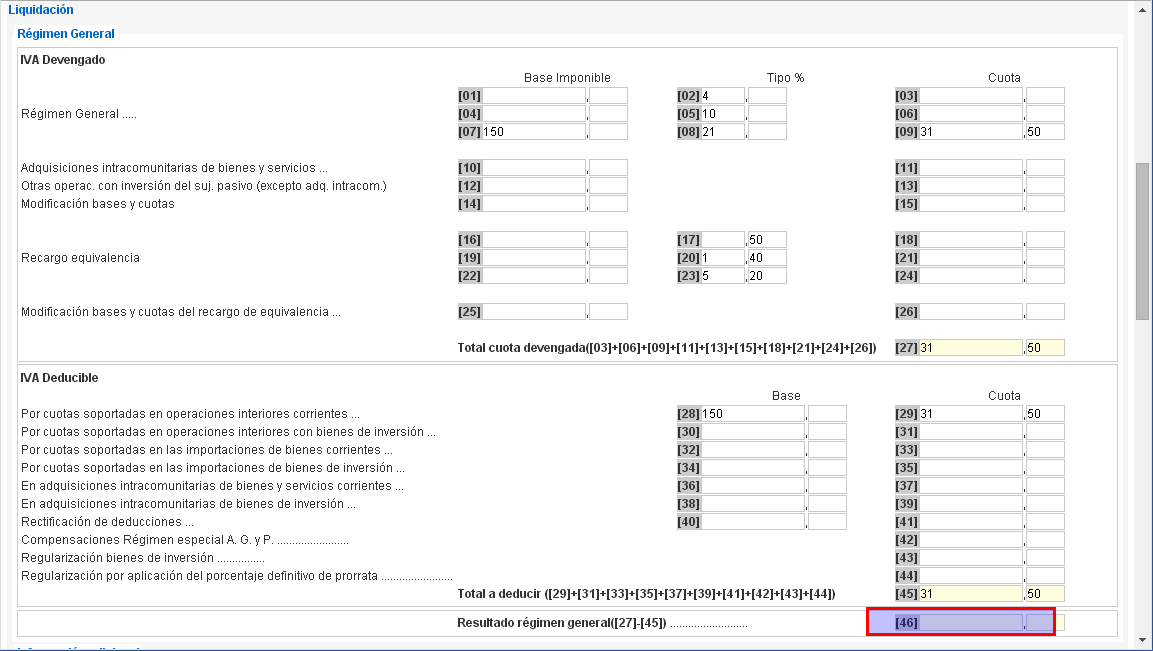Click scrollbar up arrow at top
1153x651 pixels.
tap(1143, 11)
